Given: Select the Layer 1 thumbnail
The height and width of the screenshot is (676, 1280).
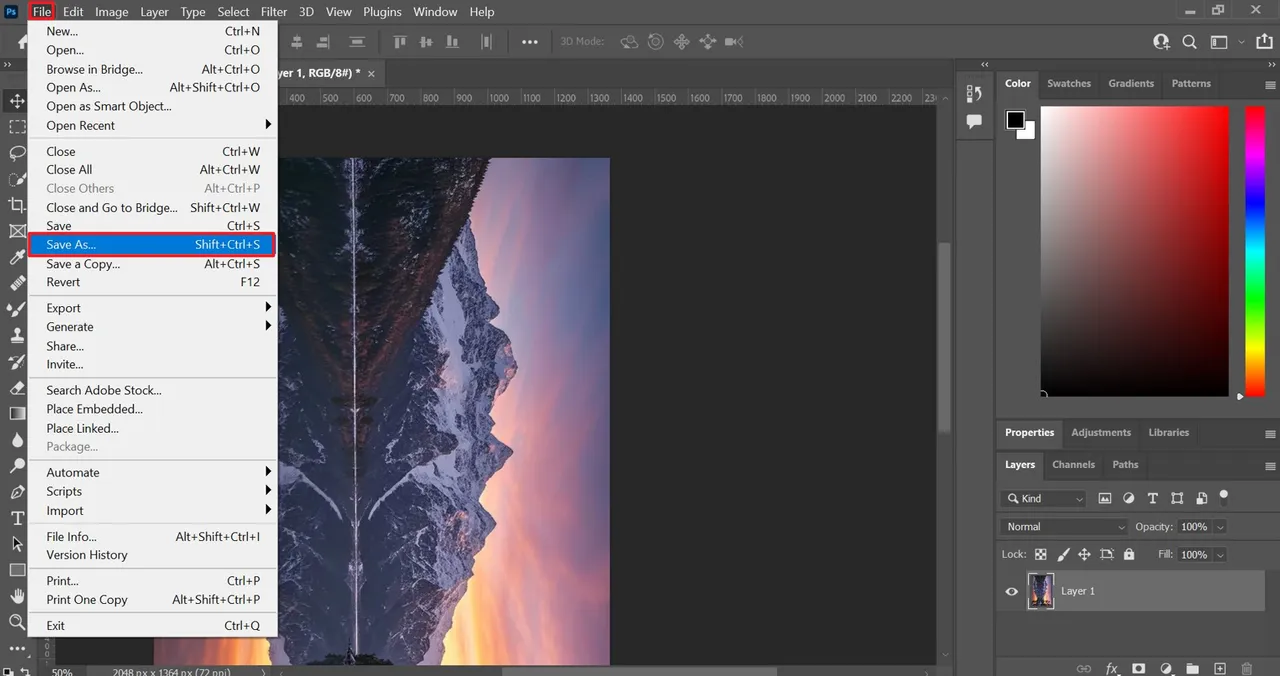Looking at the screenshot, I should (1040, 591).
